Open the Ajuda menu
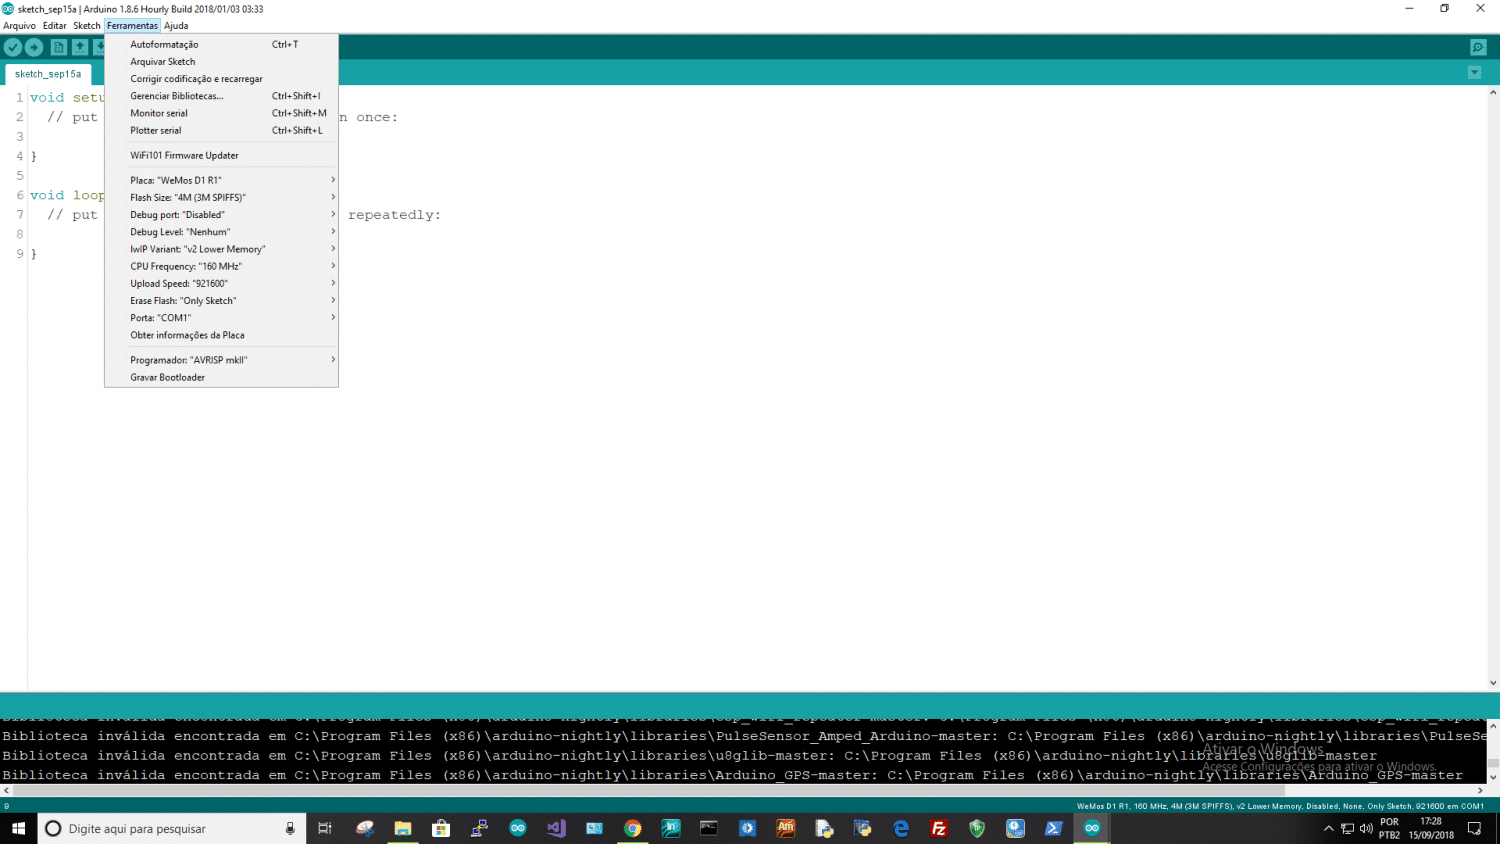This screenshot has width=1500, height=844. point(176,26)
